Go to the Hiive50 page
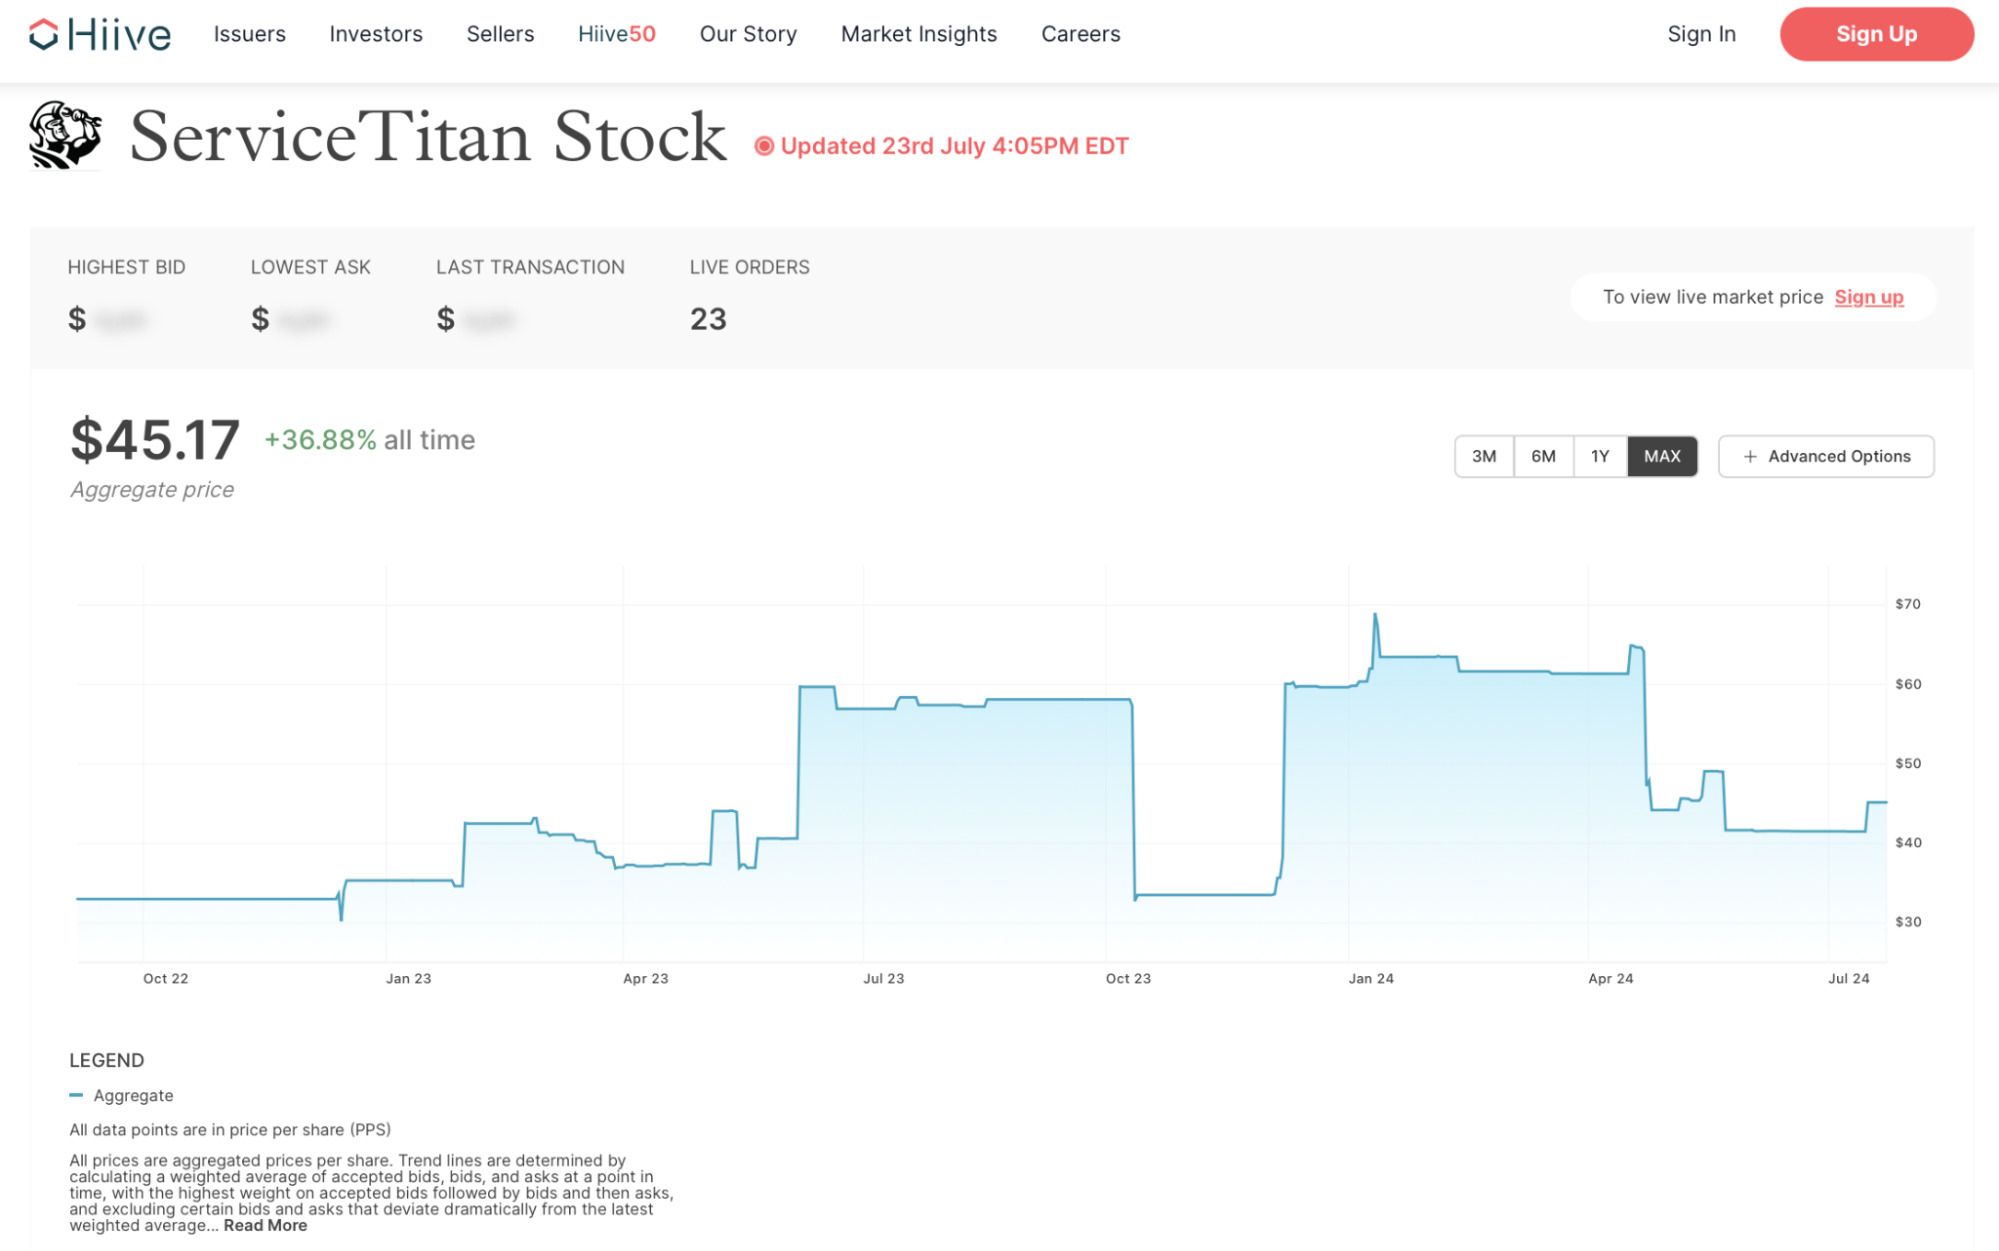The width and height of the screenshot is (1999, 1251). 617,34
